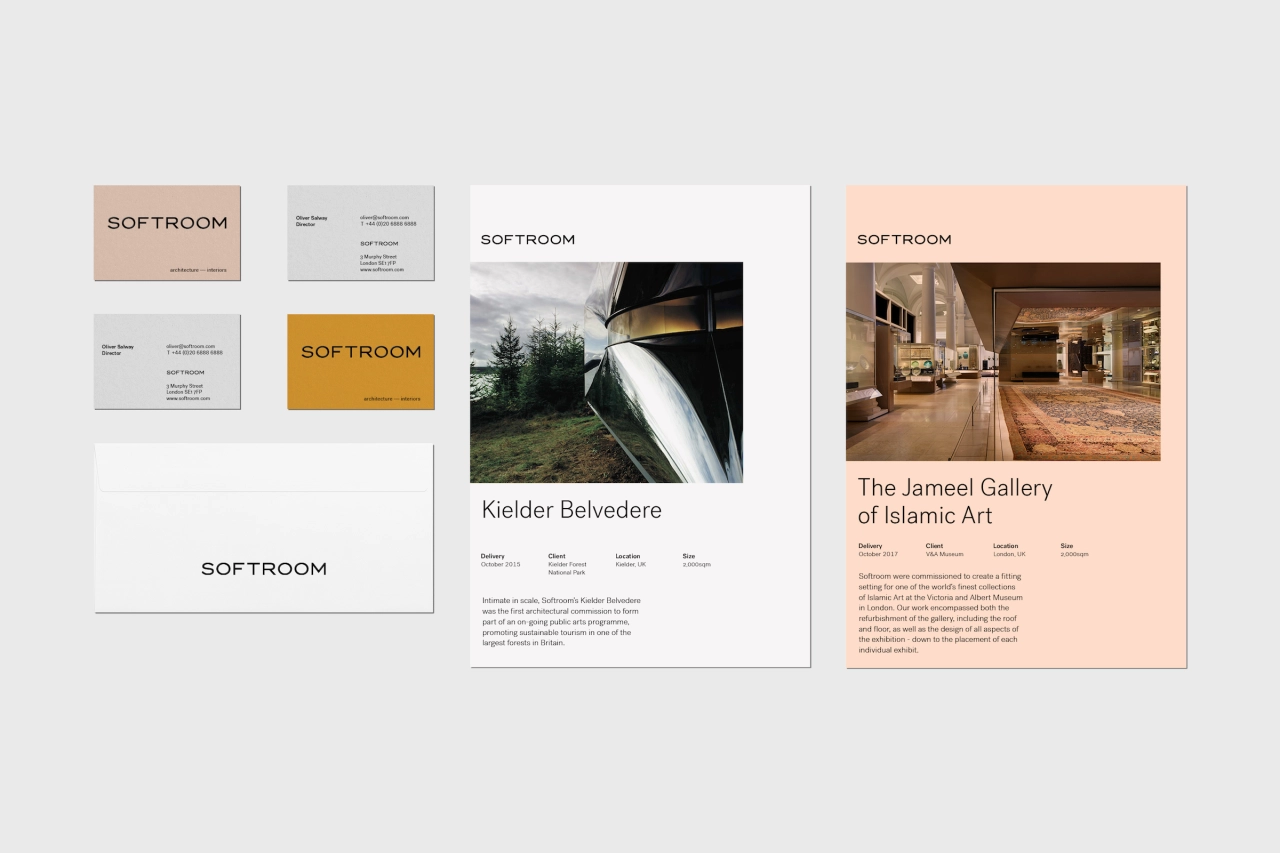Click the small SOFTROOM wordmark on the lower grey card
1280x853 pixels.
tap(185, 372)
